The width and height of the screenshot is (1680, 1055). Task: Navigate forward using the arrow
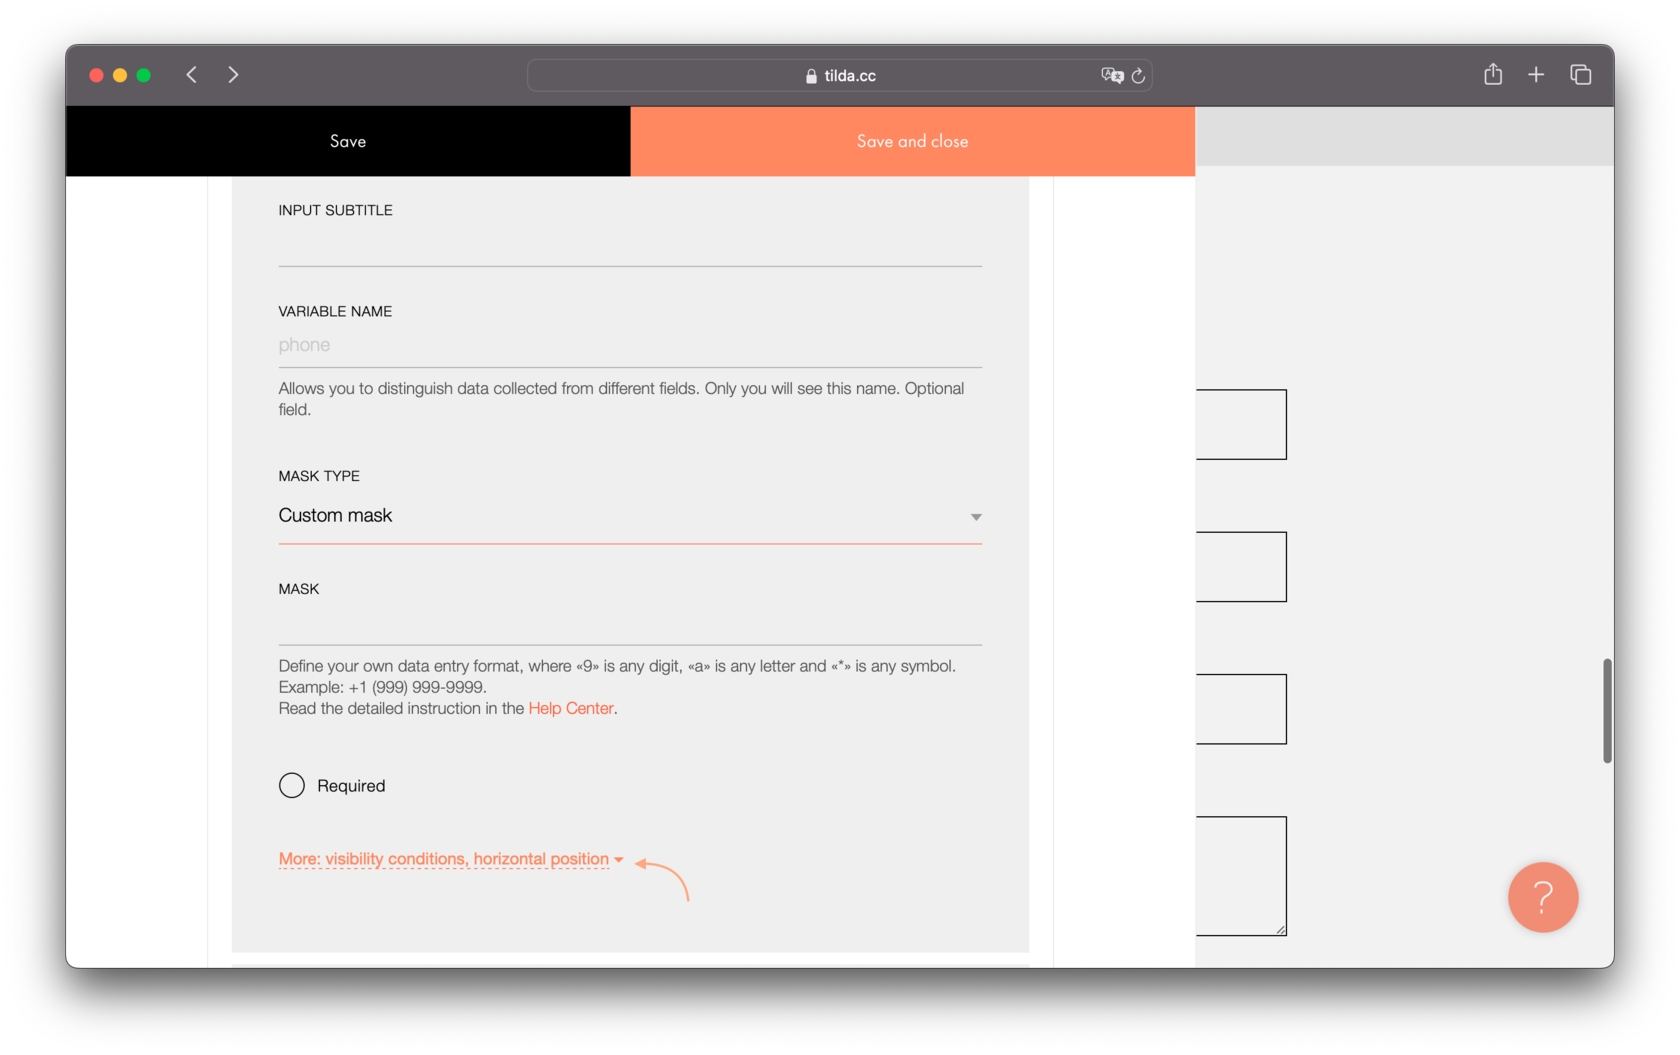point(233,74)
